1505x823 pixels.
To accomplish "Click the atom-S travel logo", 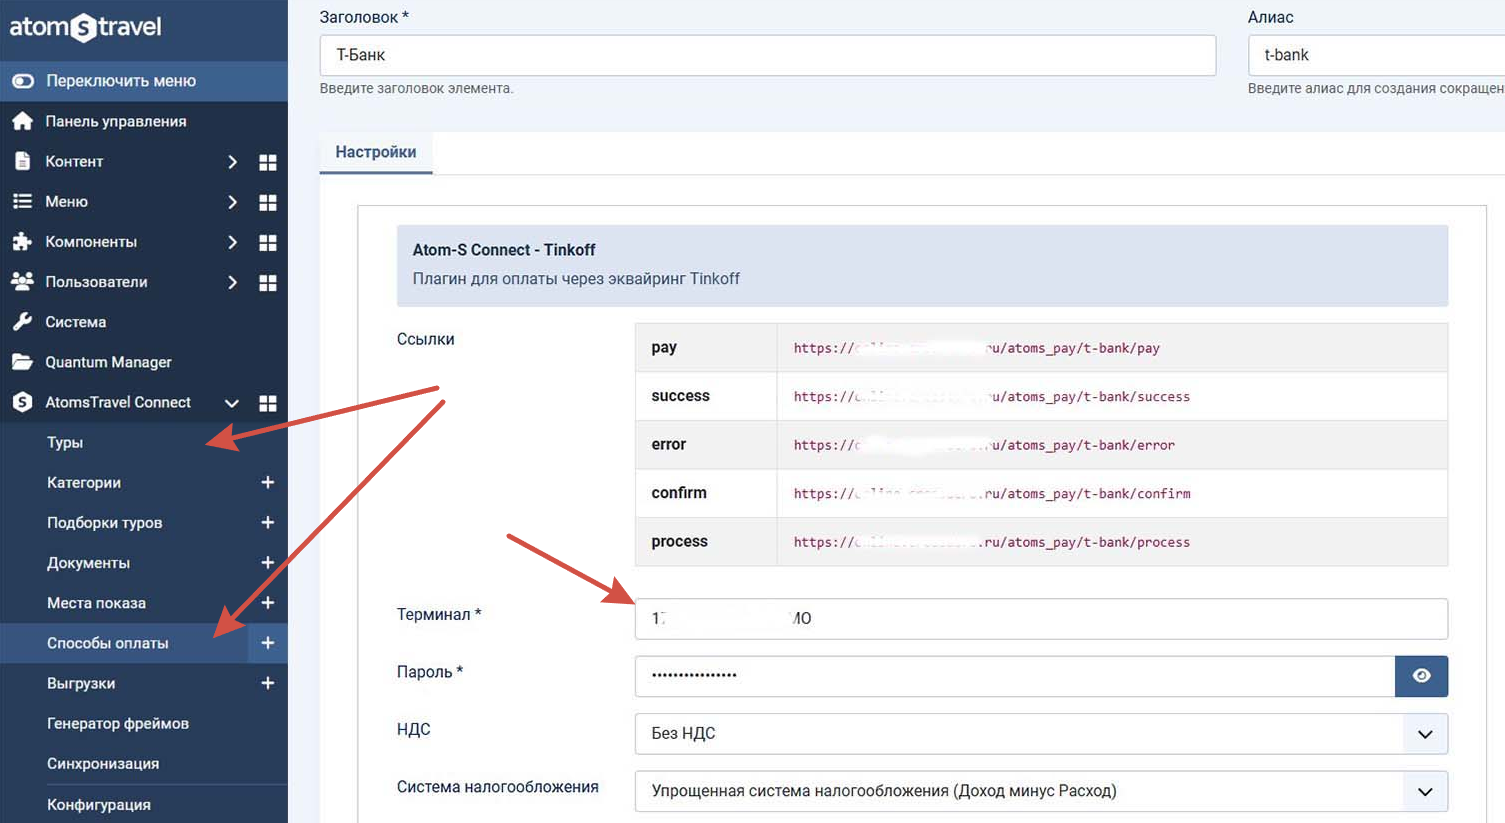I will click(85, 27).
